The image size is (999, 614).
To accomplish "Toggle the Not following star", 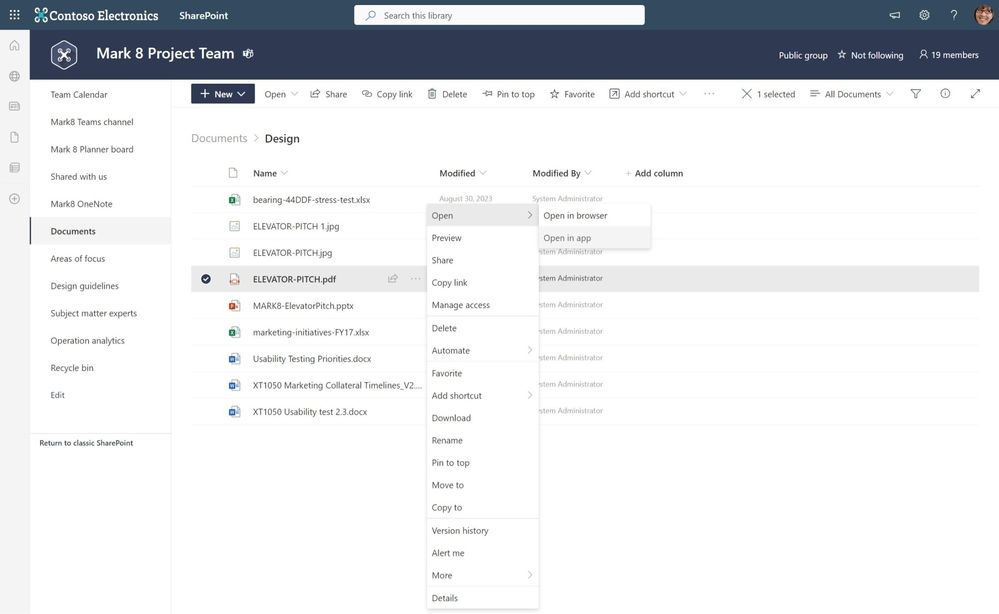I will [842, 55].
